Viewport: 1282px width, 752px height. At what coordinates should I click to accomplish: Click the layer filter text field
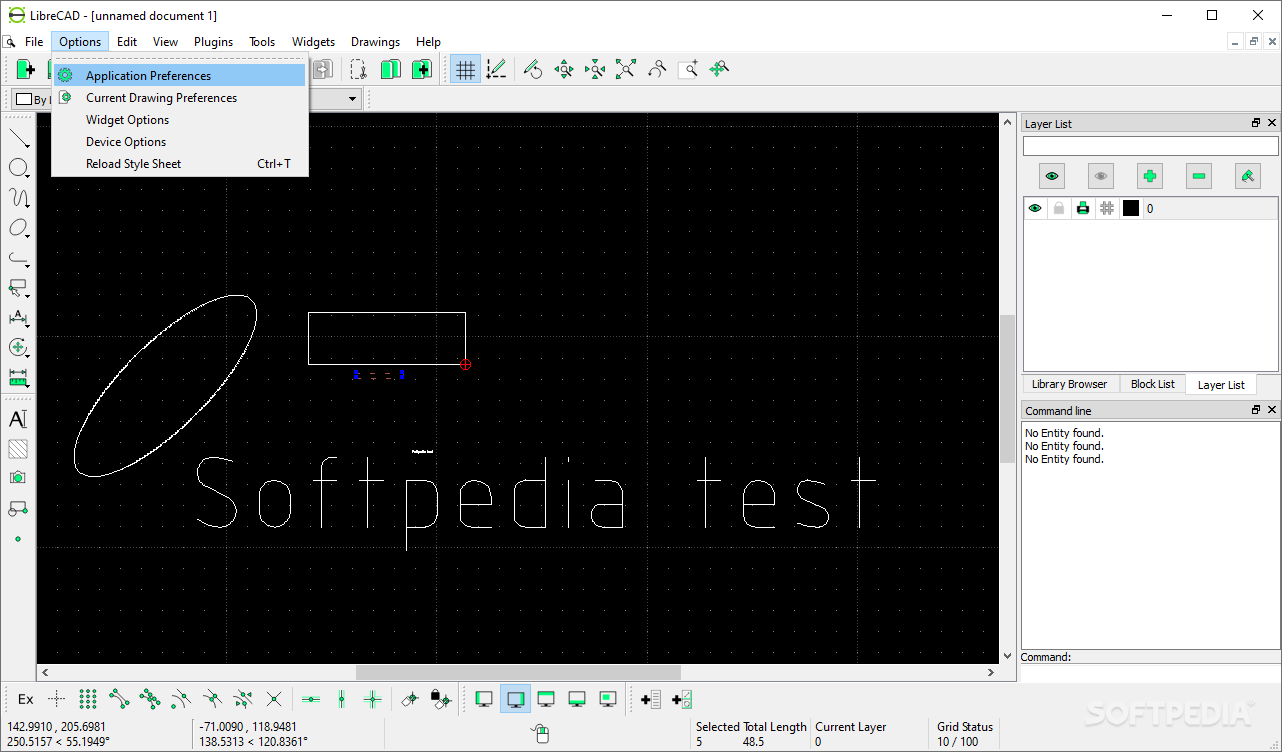tap(1150, 146)
